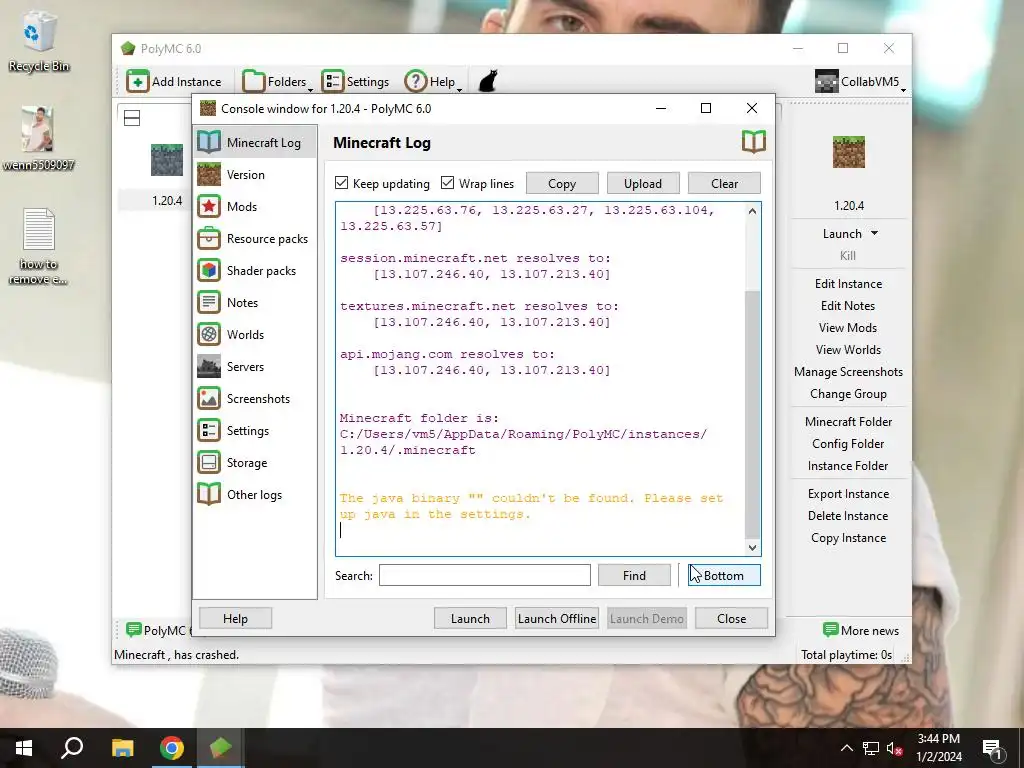Open the Recycle Bin desktop icon
1024x768 pixels.
[x=39, y=42]
